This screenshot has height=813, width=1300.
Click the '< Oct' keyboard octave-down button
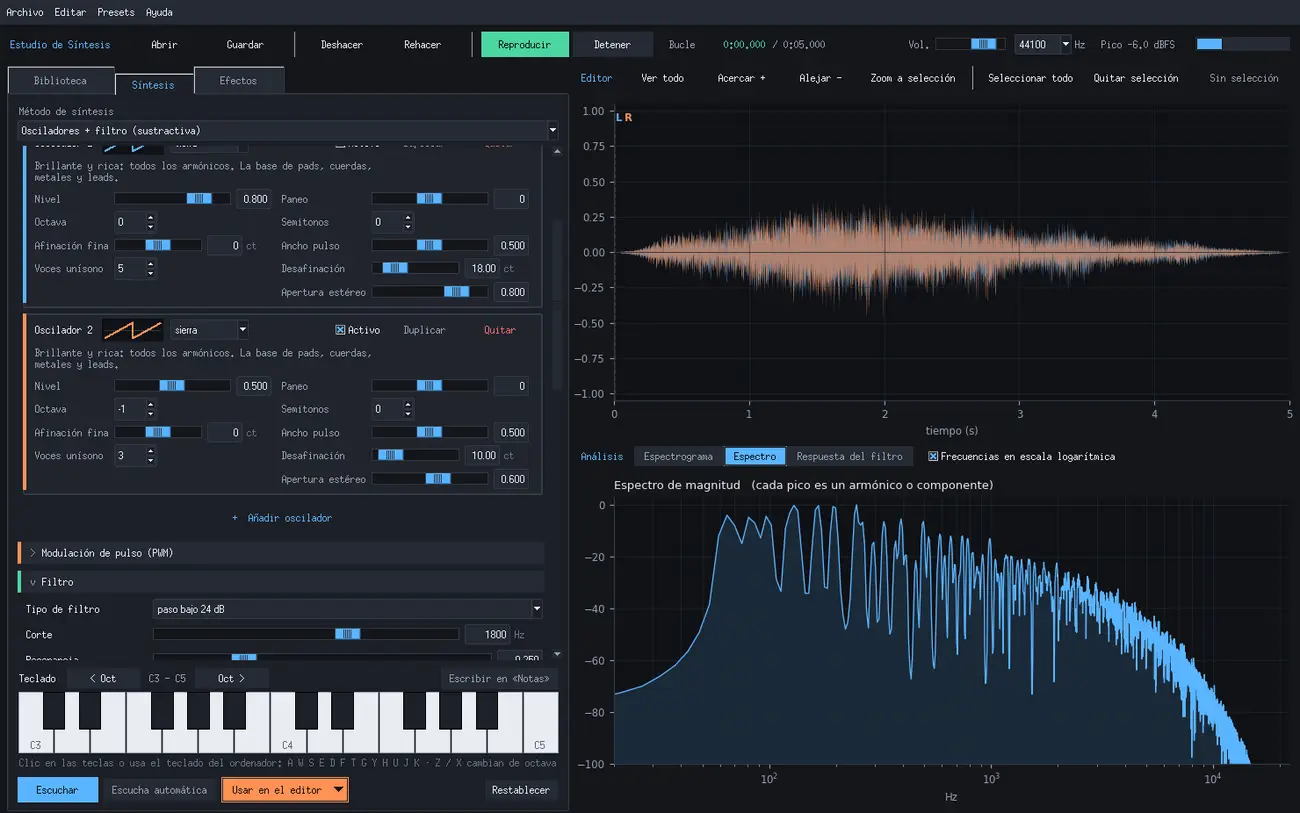pos(103,678)
